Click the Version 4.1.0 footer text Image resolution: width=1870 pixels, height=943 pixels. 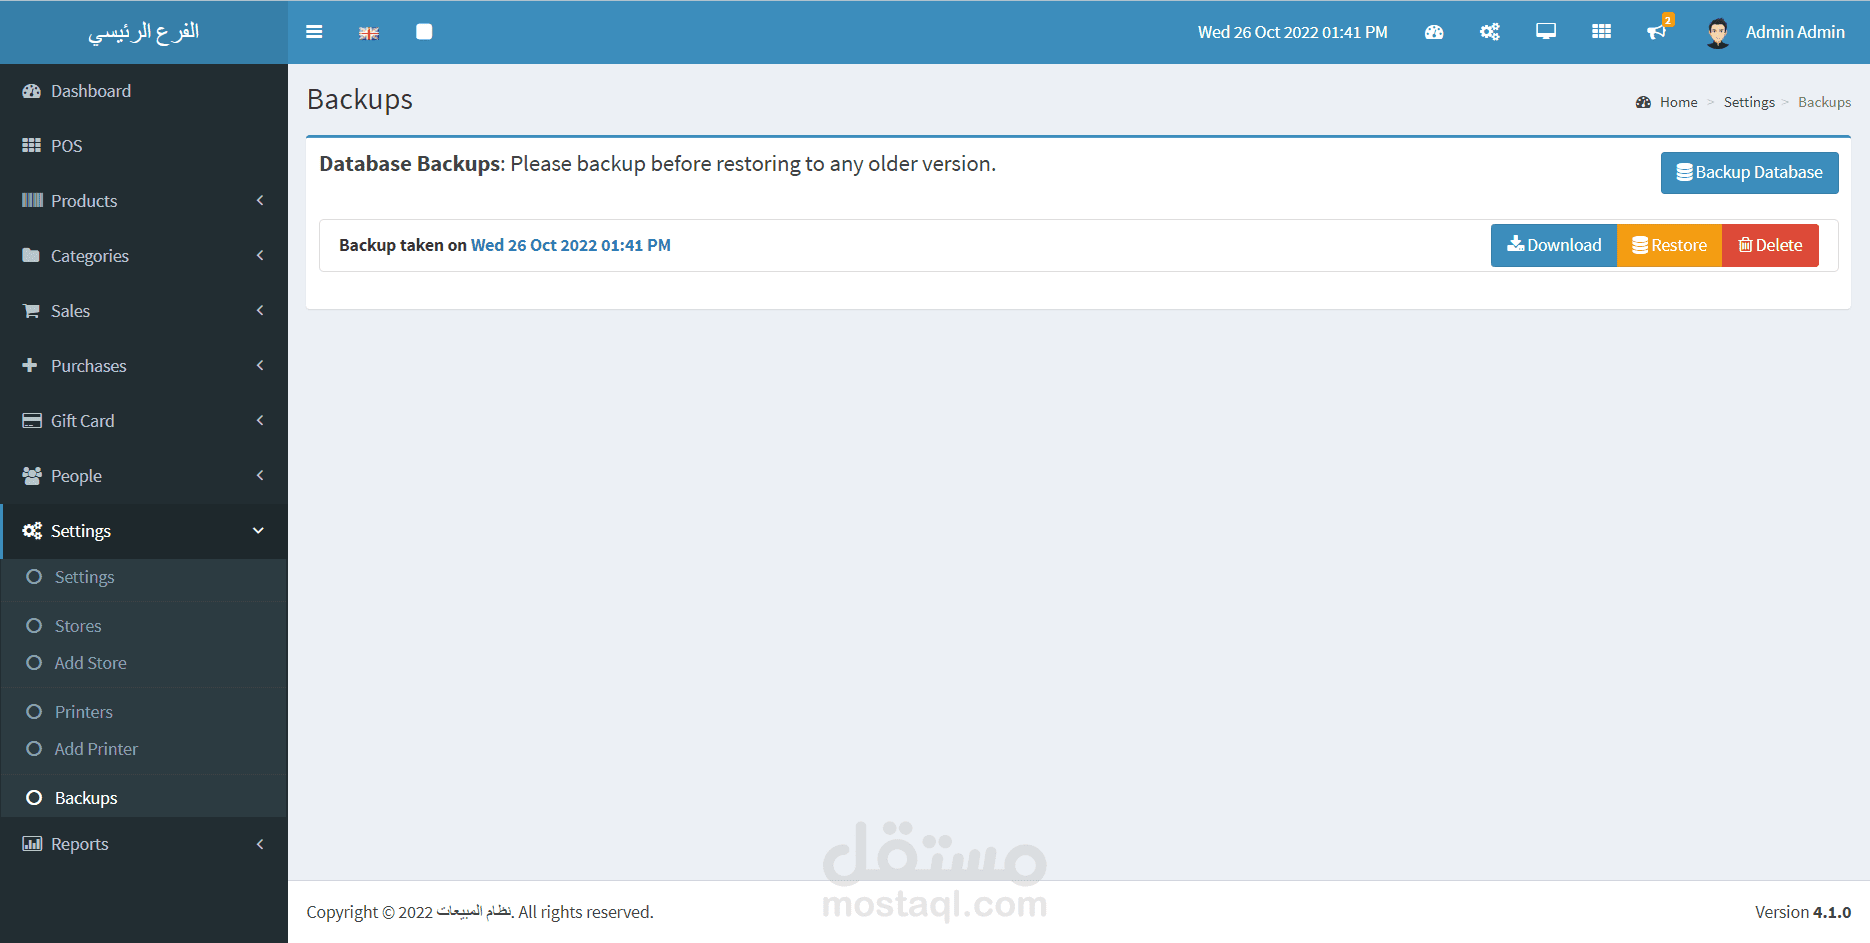coord(1803,912)
